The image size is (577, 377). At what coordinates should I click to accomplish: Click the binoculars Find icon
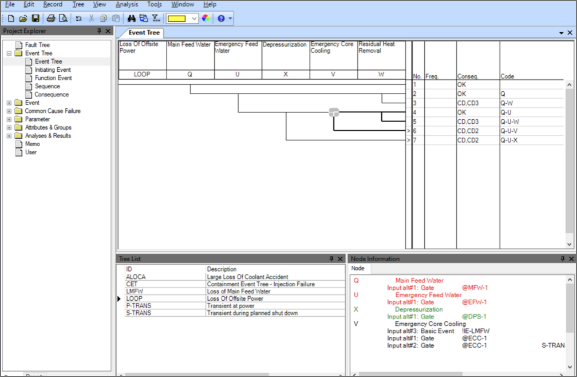point(131,18)
